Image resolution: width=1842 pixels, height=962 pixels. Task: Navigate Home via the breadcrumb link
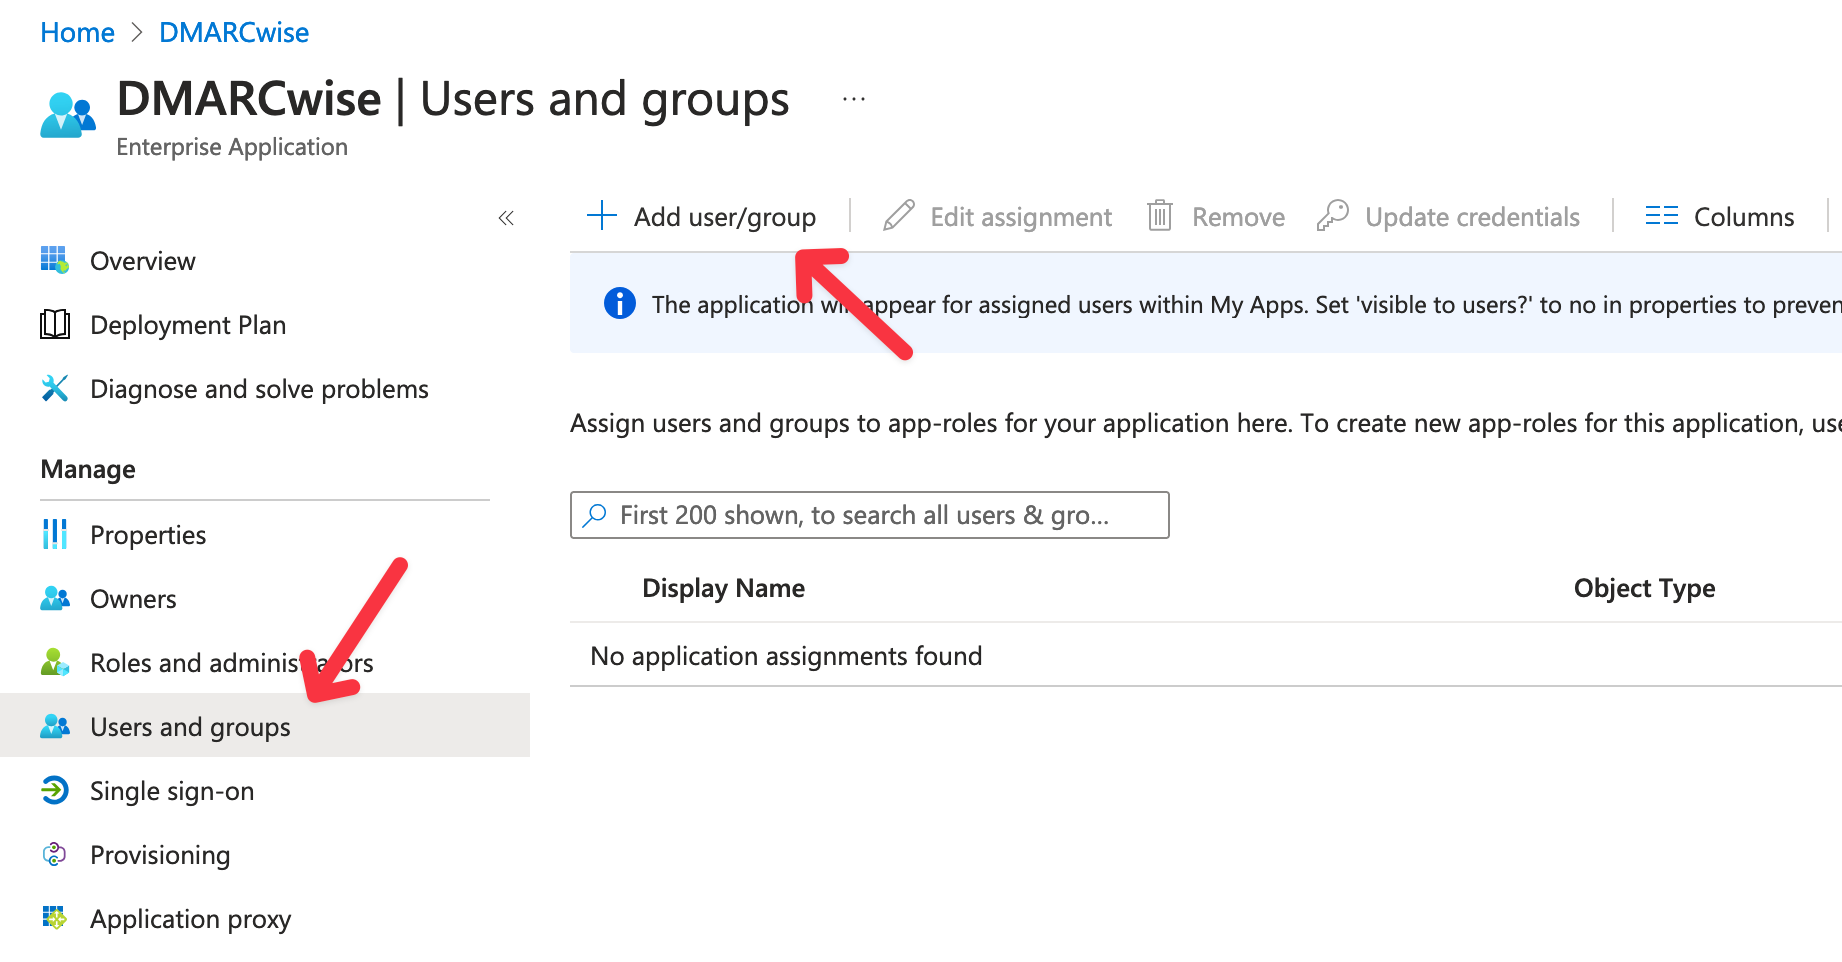click(76, 31)
